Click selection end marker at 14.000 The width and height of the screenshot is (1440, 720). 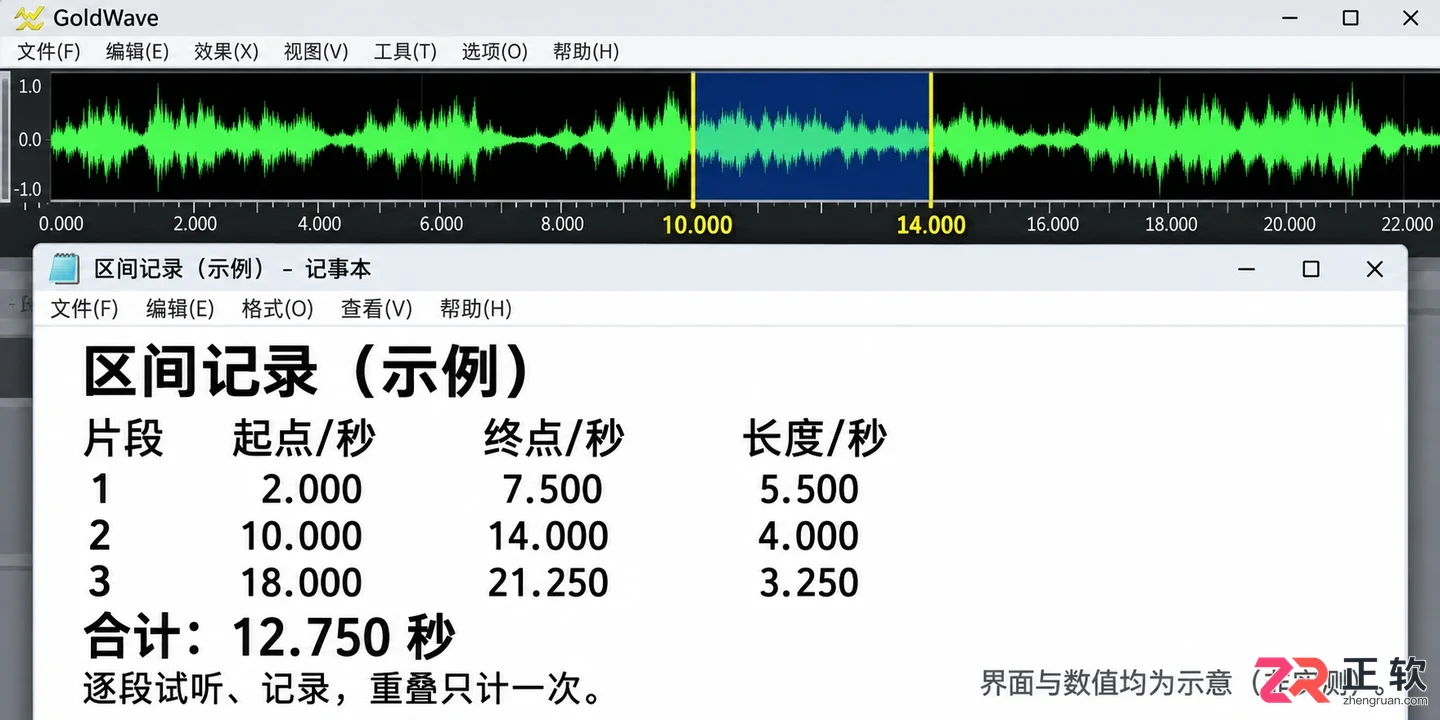pyautogui.click(x=931, y=138)
